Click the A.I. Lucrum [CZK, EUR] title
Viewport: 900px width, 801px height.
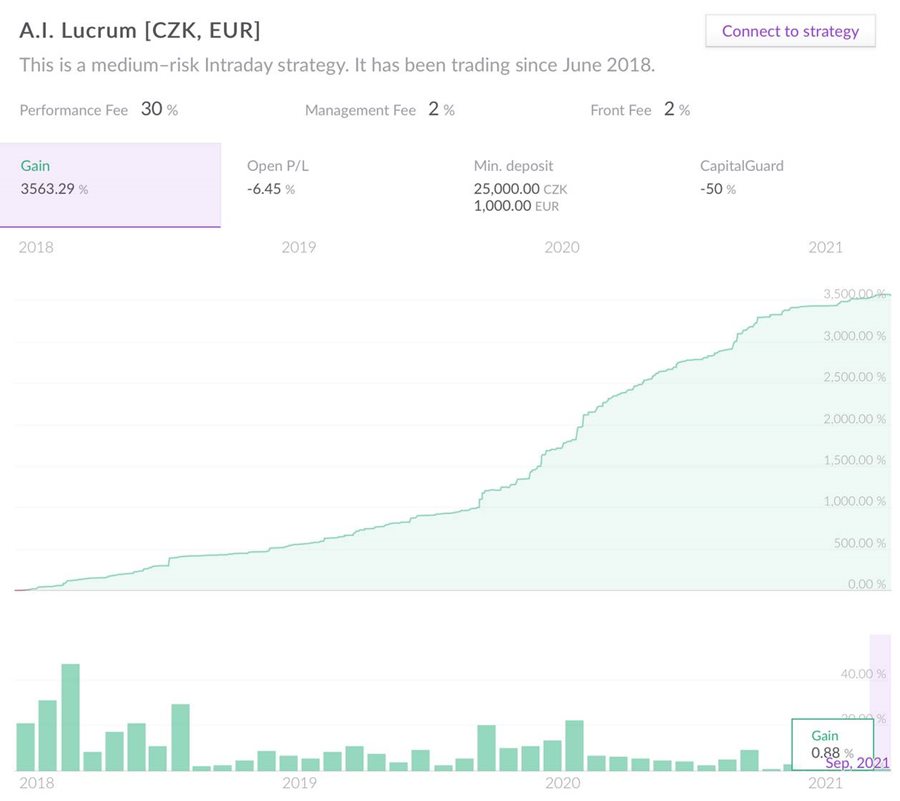(x=139, y=30)
